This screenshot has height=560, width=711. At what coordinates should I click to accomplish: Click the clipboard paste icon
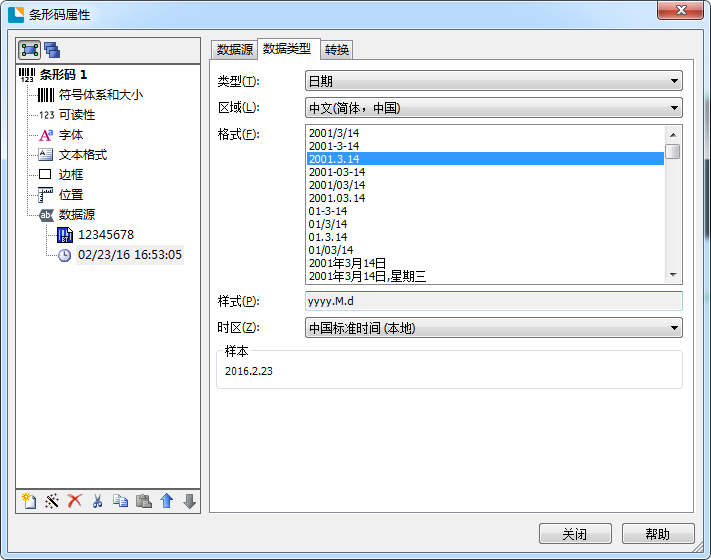point(144,500)
